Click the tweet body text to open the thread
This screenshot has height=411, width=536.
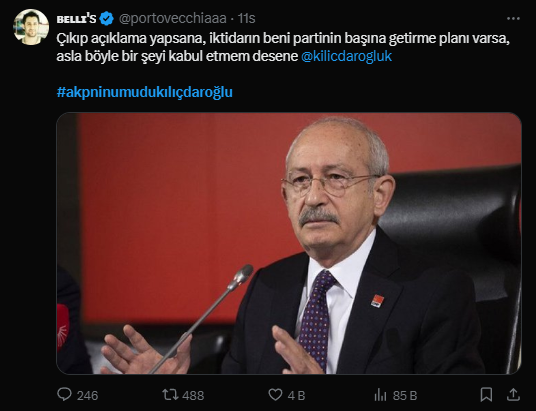tap(283, 48)
